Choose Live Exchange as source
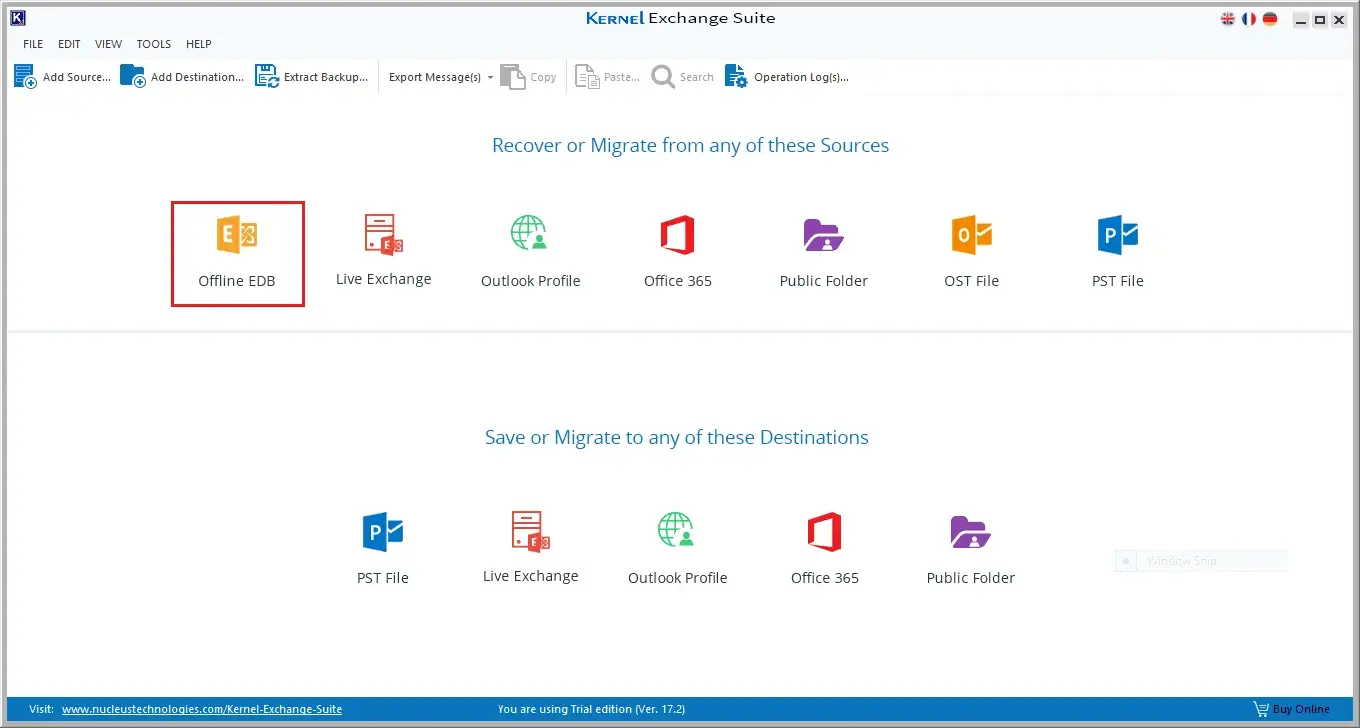1360x728 pixels. point(383,251)
